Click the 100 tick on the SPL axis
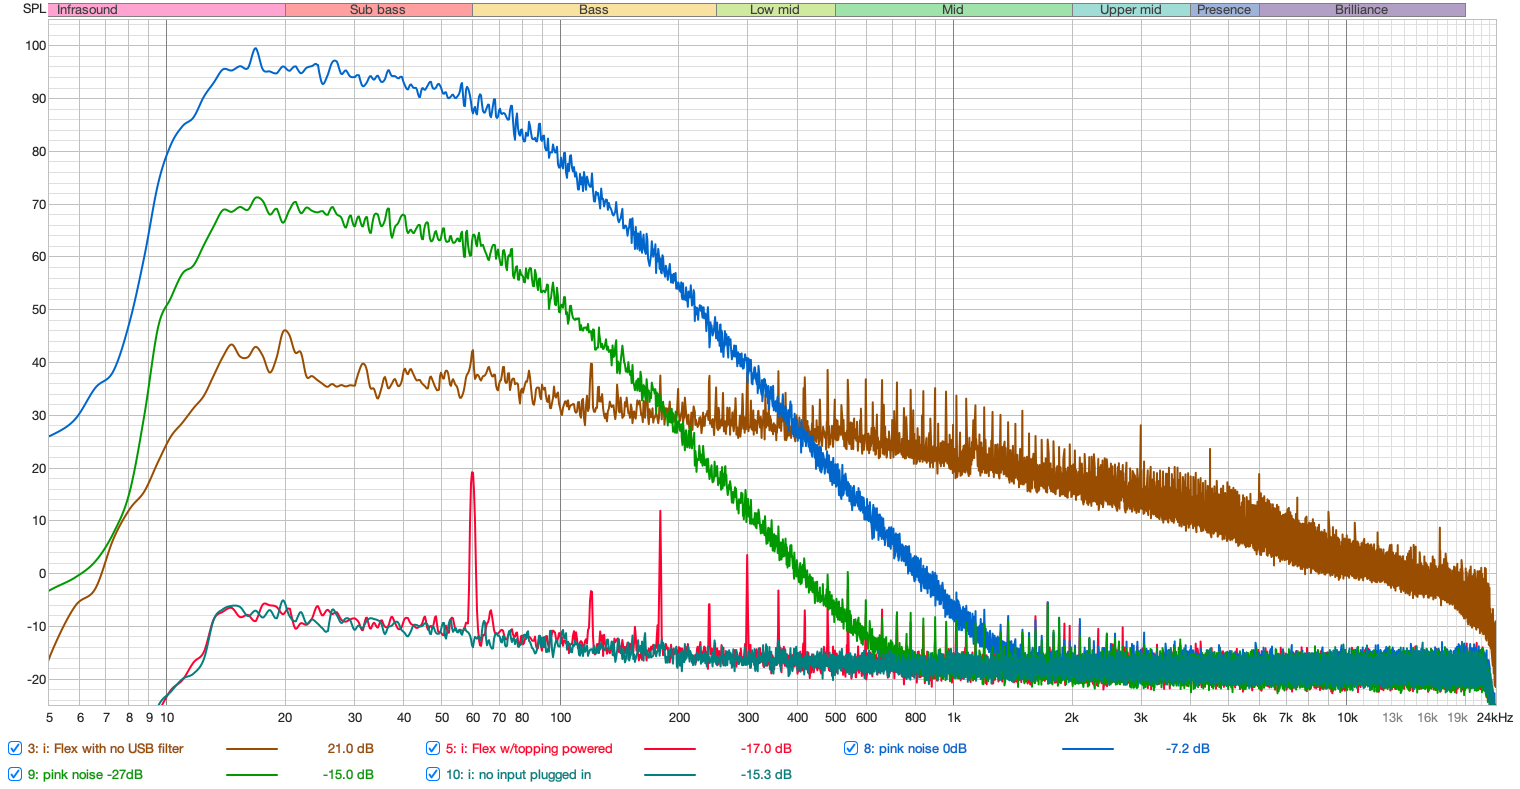 tap(36, 46)
